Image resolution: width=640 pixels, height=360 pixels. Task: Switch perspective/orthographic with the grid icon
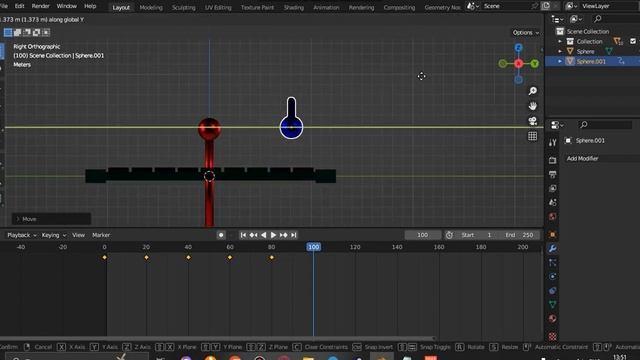click(x=533, y=136)
